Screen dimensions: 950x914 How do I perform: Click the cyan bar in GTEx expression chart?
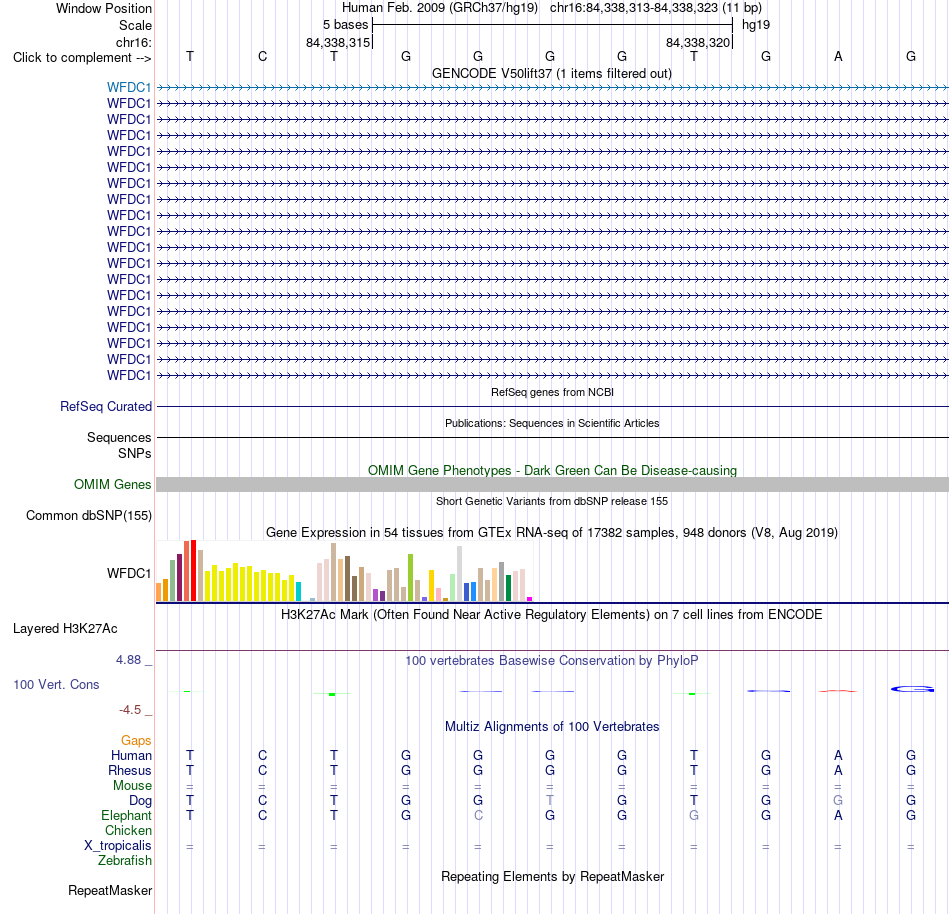click(x=298, y=591)
